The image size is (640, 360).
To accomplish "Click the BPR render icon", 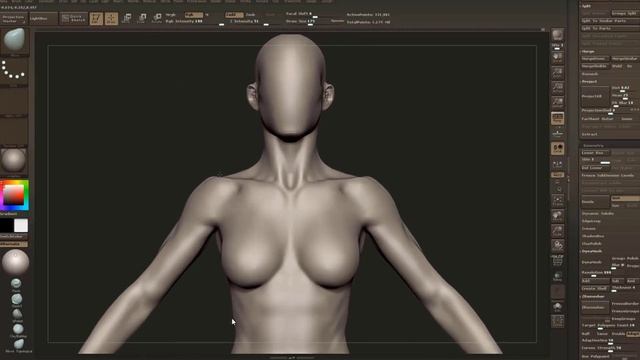I will [x=558, y=35].
